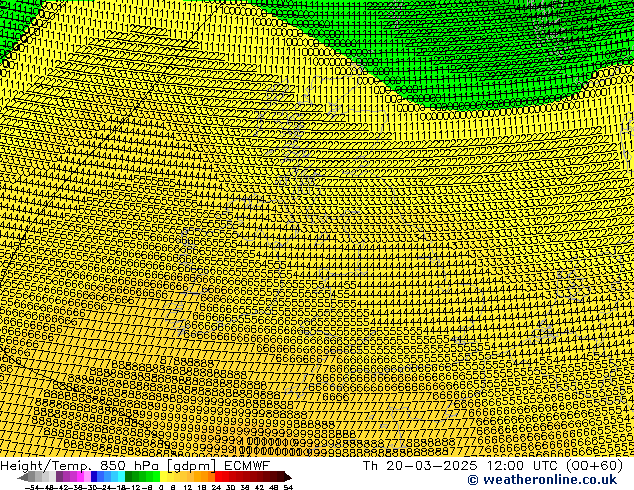The width and height of the screenshot is (634, 490).
Task: Click the -12 legend scale label
Action: coord(133,488)
